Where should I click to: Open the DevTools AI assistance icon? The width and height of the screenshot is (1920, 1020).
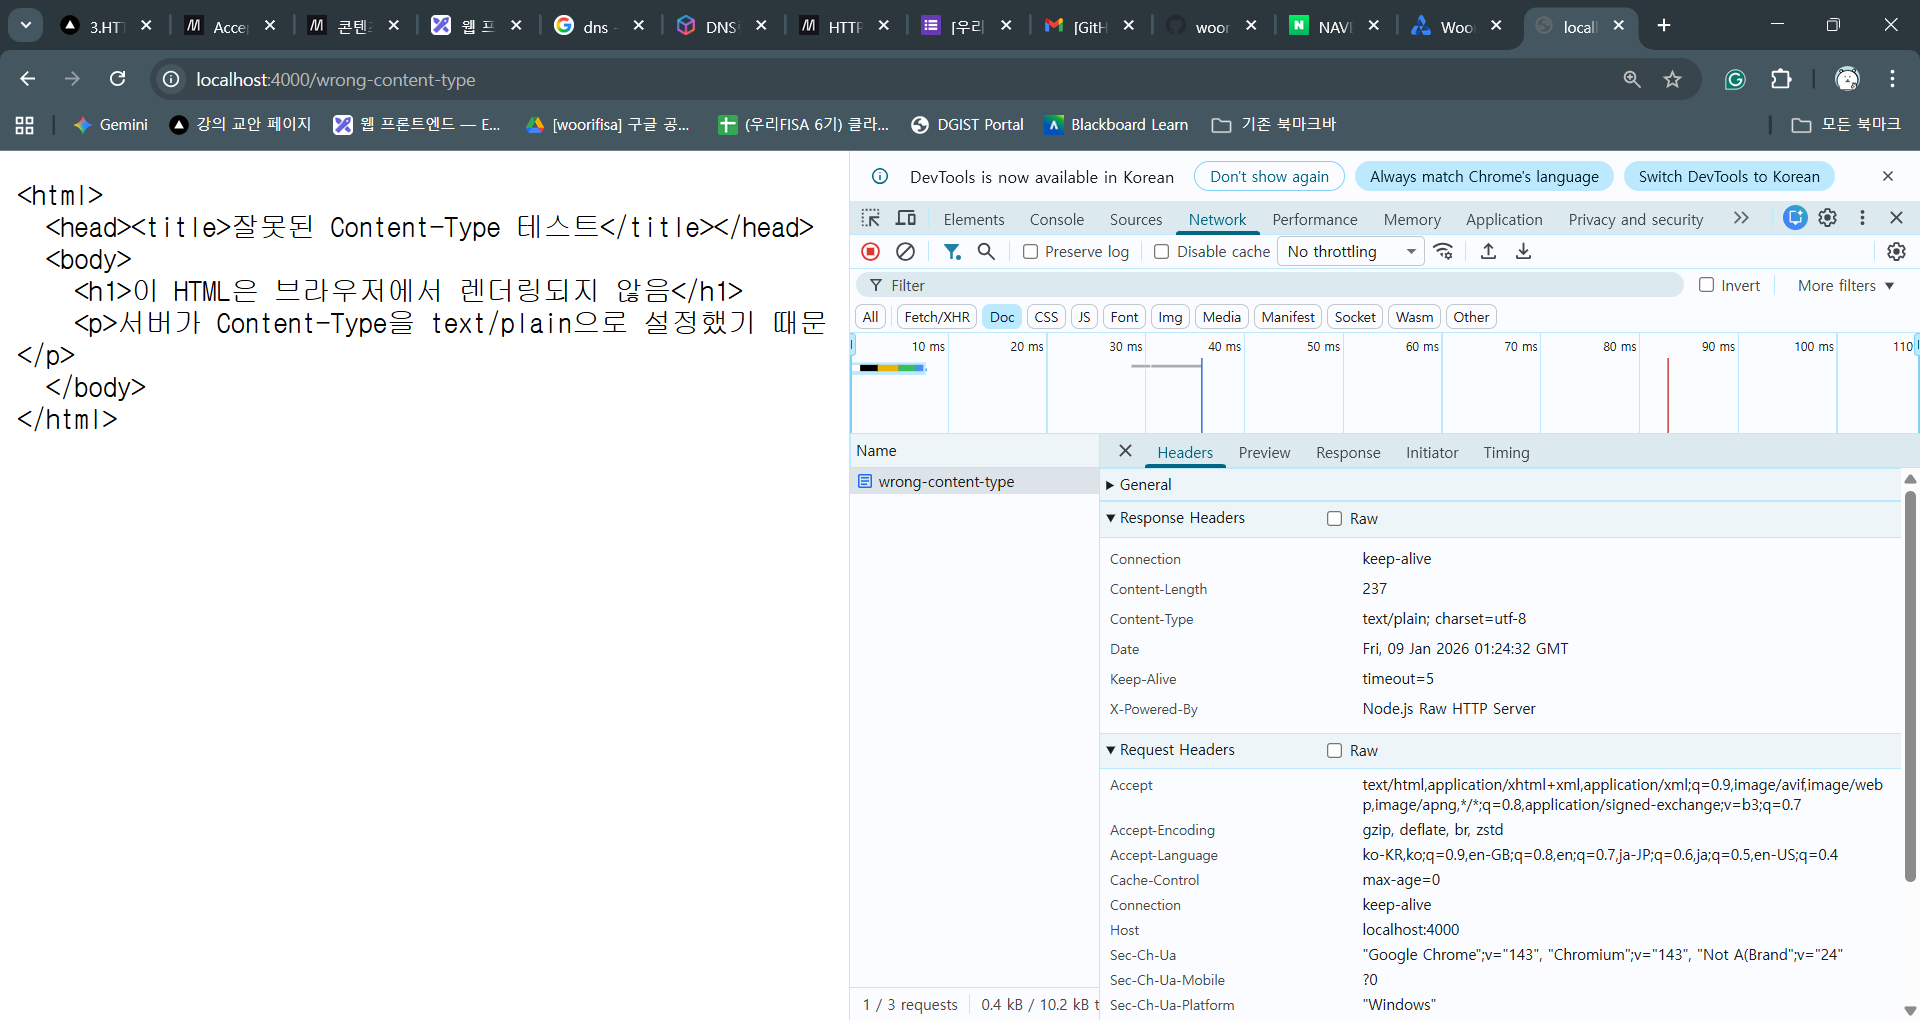pyautogui.click(x=1795, y=218)
